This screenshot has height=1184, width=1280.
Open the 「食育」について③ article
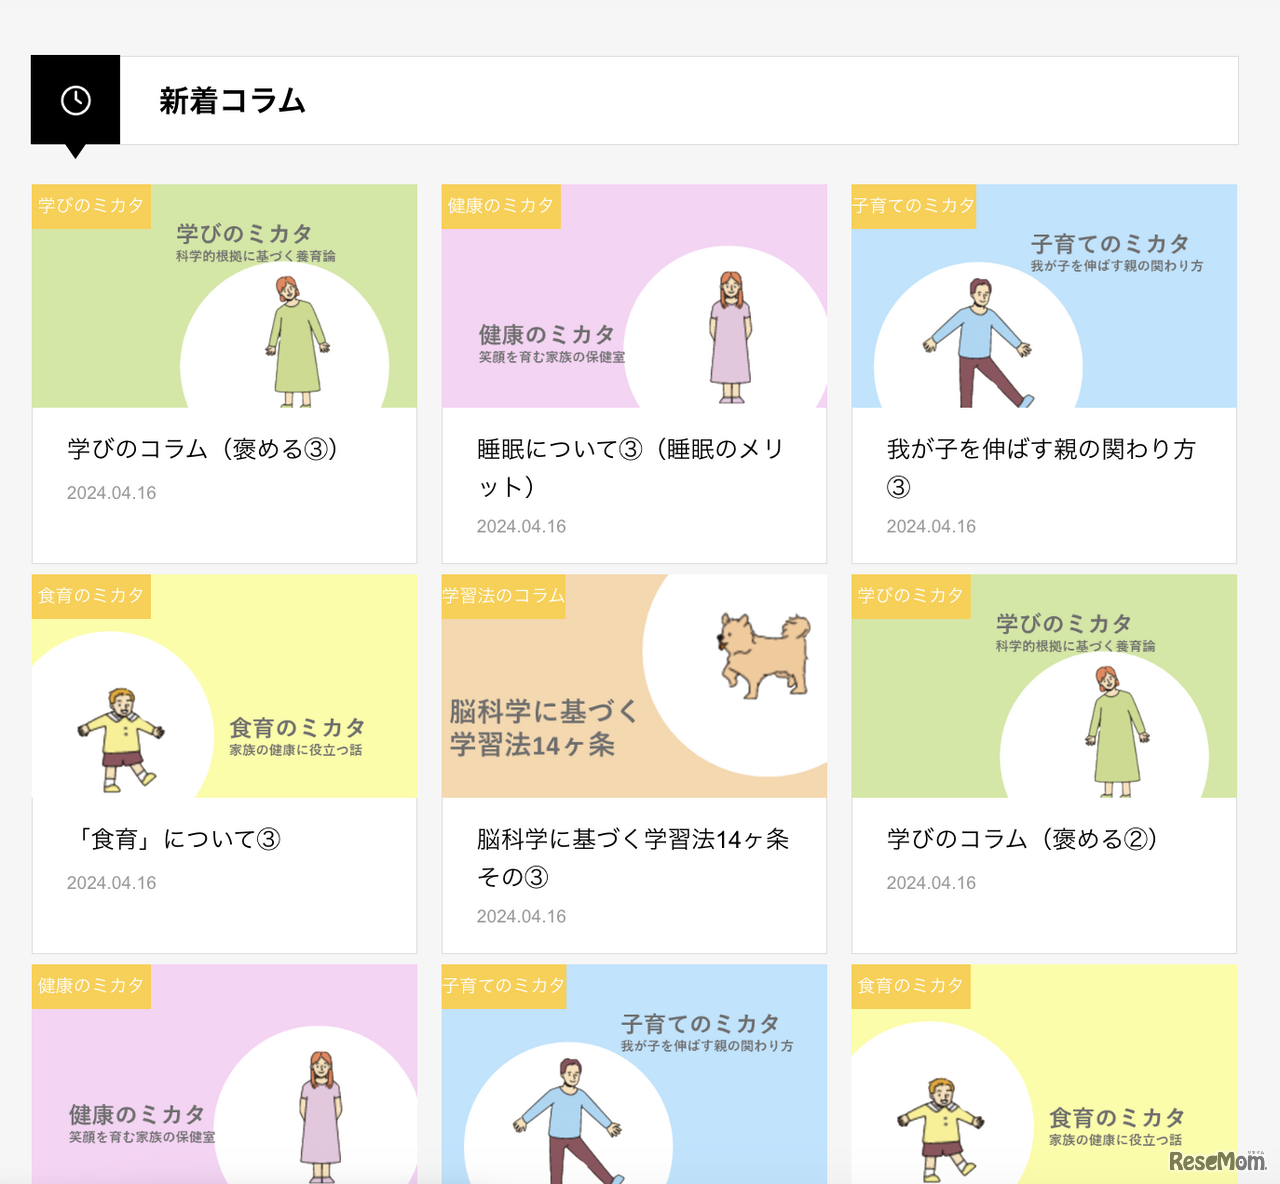tap(182, 840)
